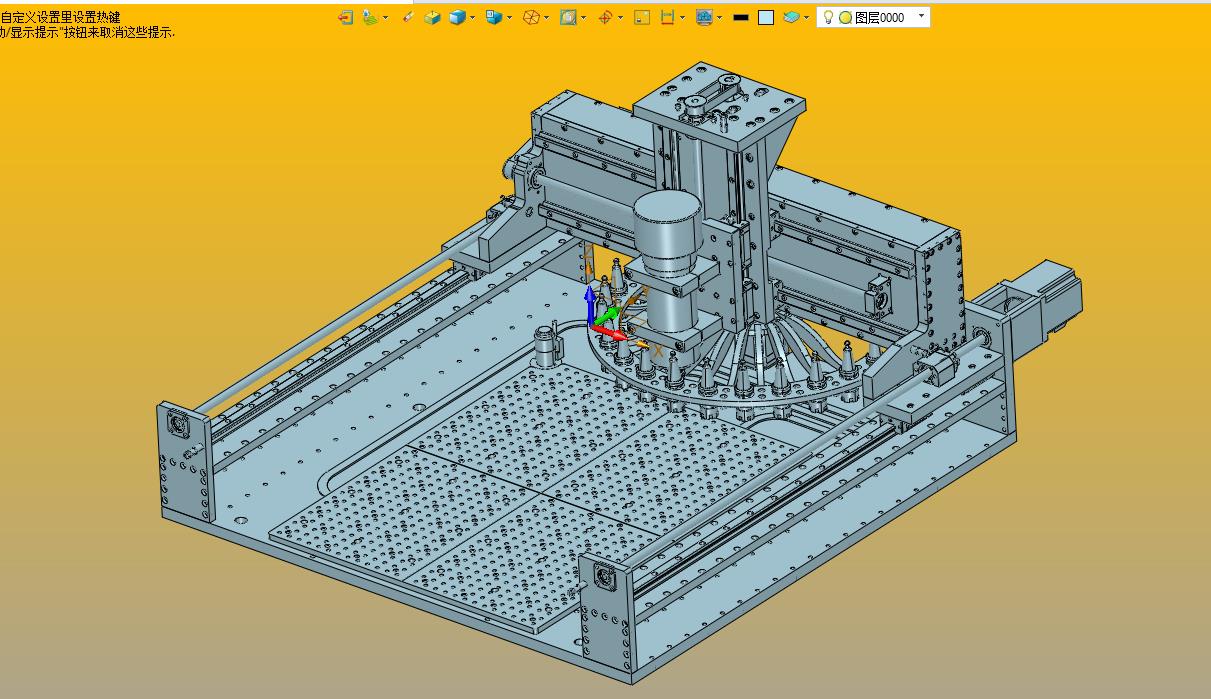Click the yellow layer color circle
The width and height of the screenshot is (1211, 699).
coord(845,18)
